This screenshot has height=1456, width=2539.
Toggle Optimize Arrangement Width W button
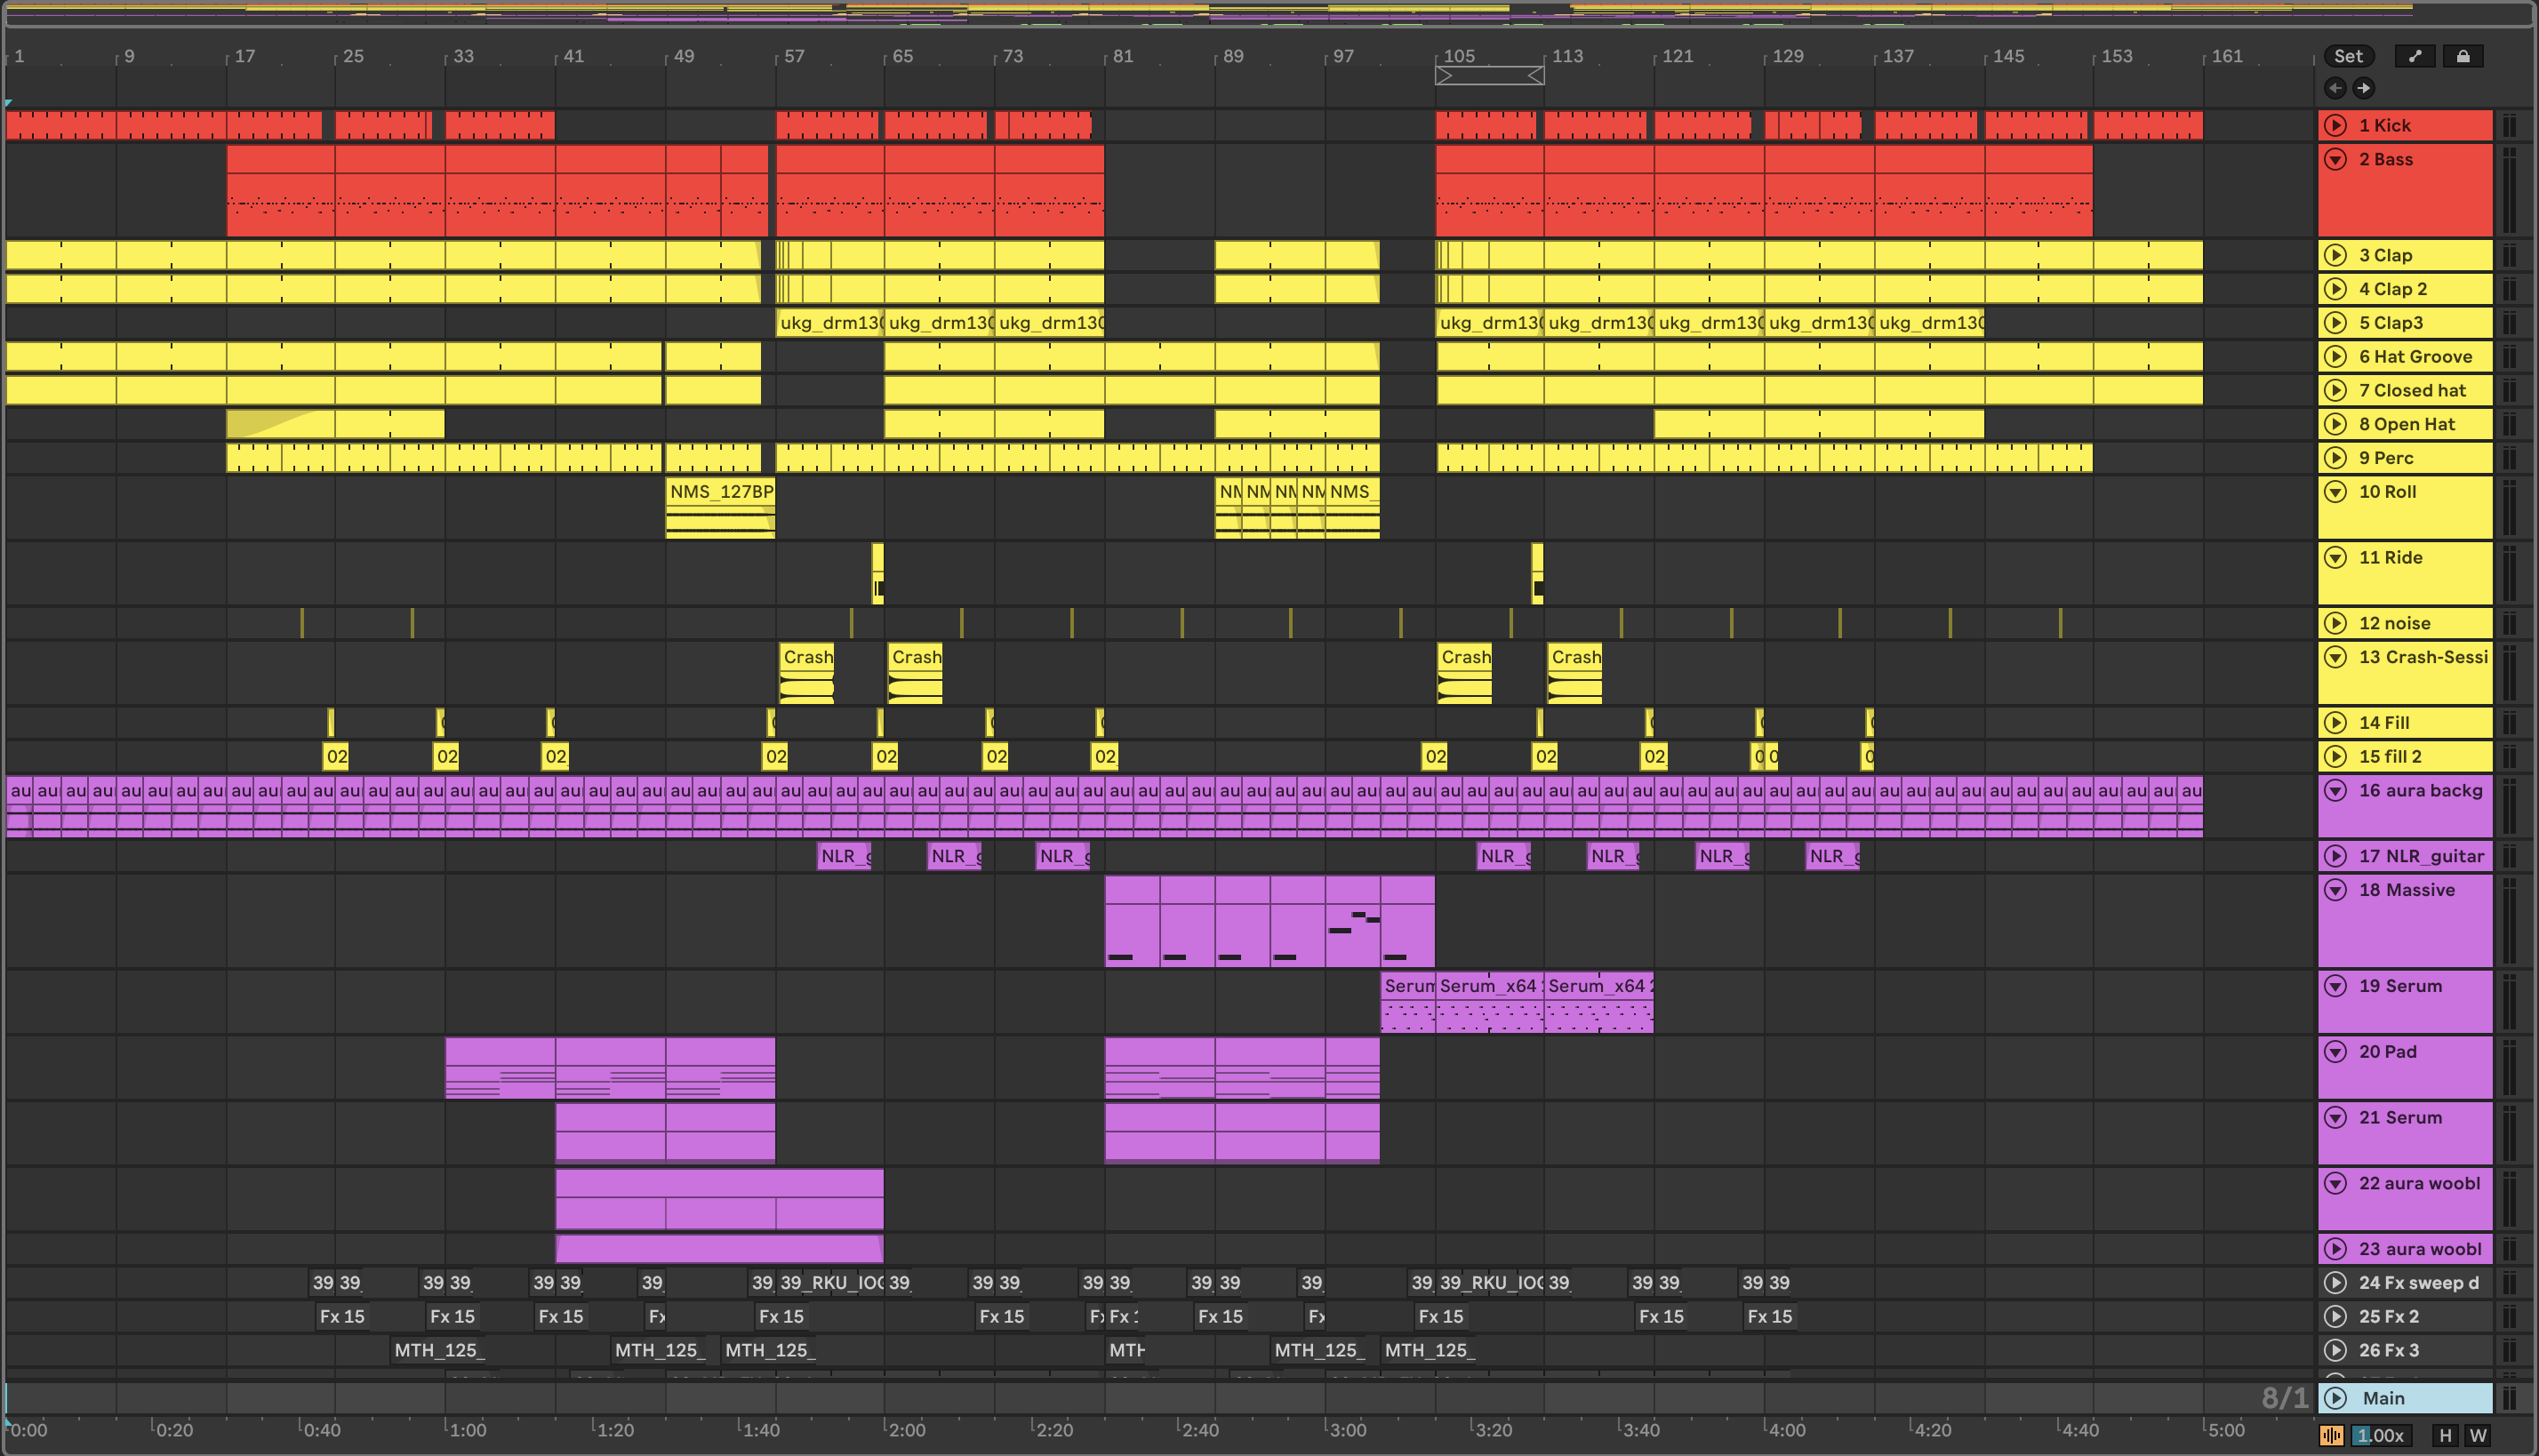[2478, 1435]
